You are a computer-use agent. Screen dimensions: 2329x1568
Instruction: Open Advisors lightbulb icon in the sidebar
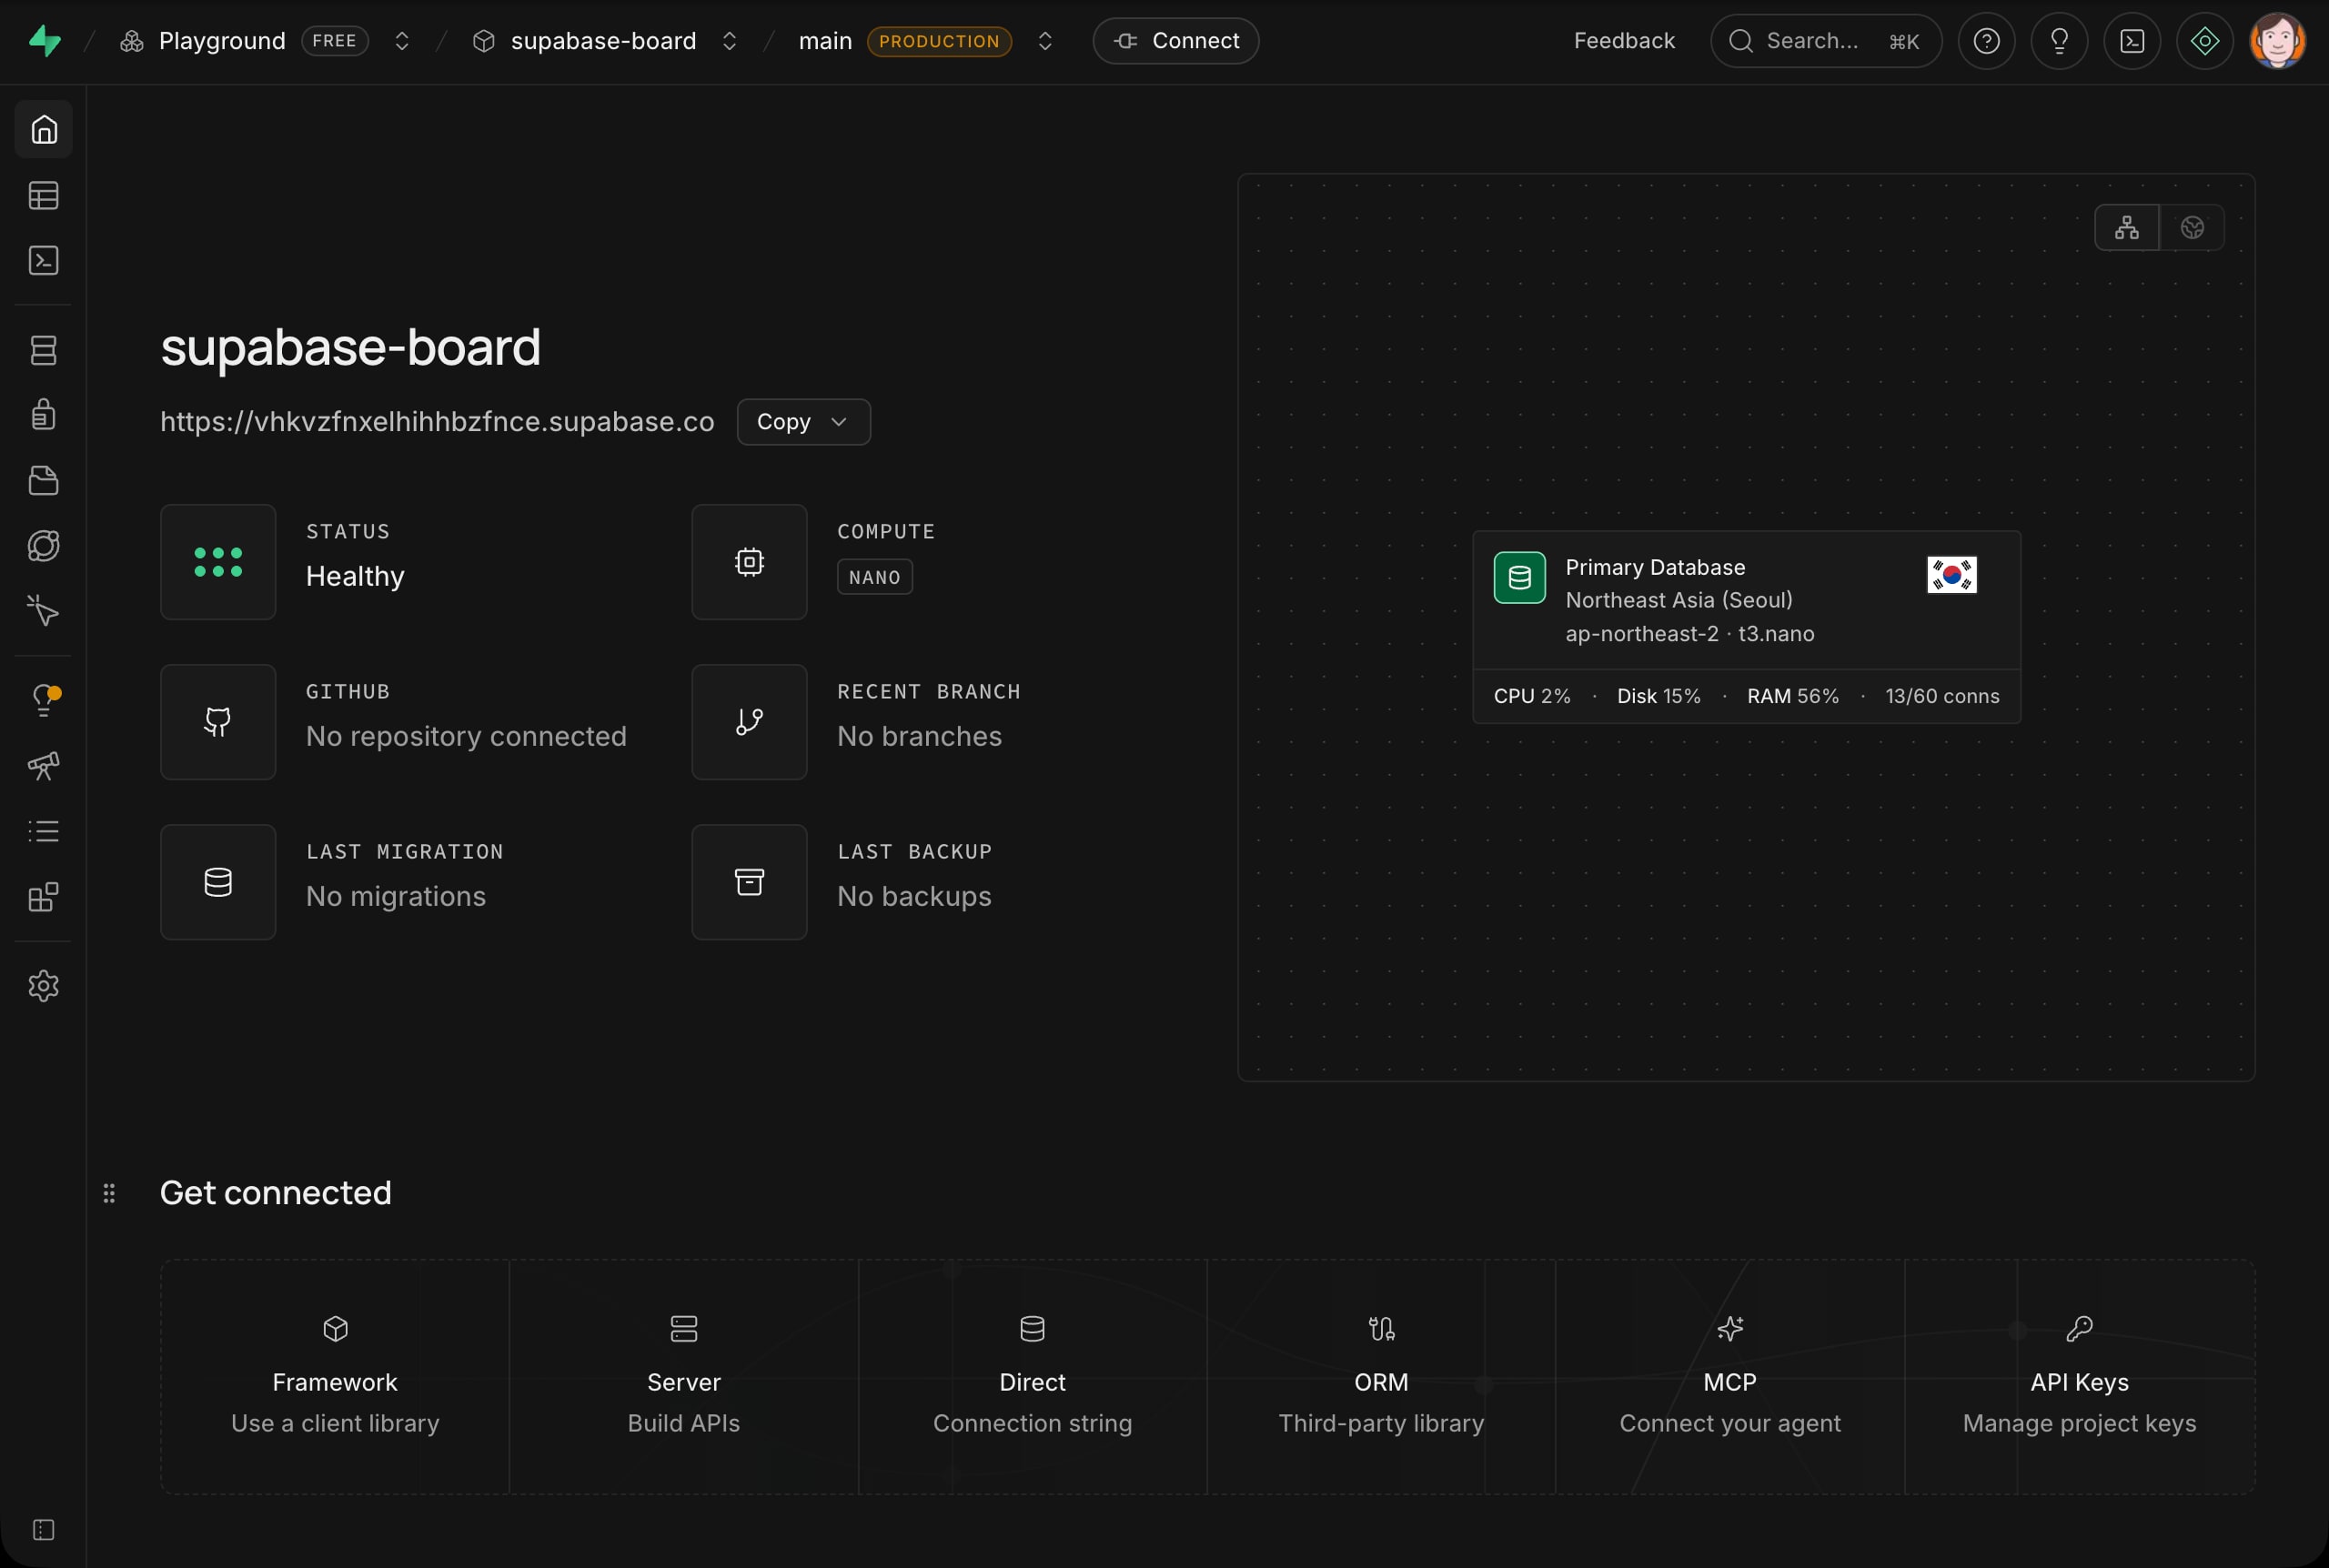pyautogui.click(x=44, y=700)
